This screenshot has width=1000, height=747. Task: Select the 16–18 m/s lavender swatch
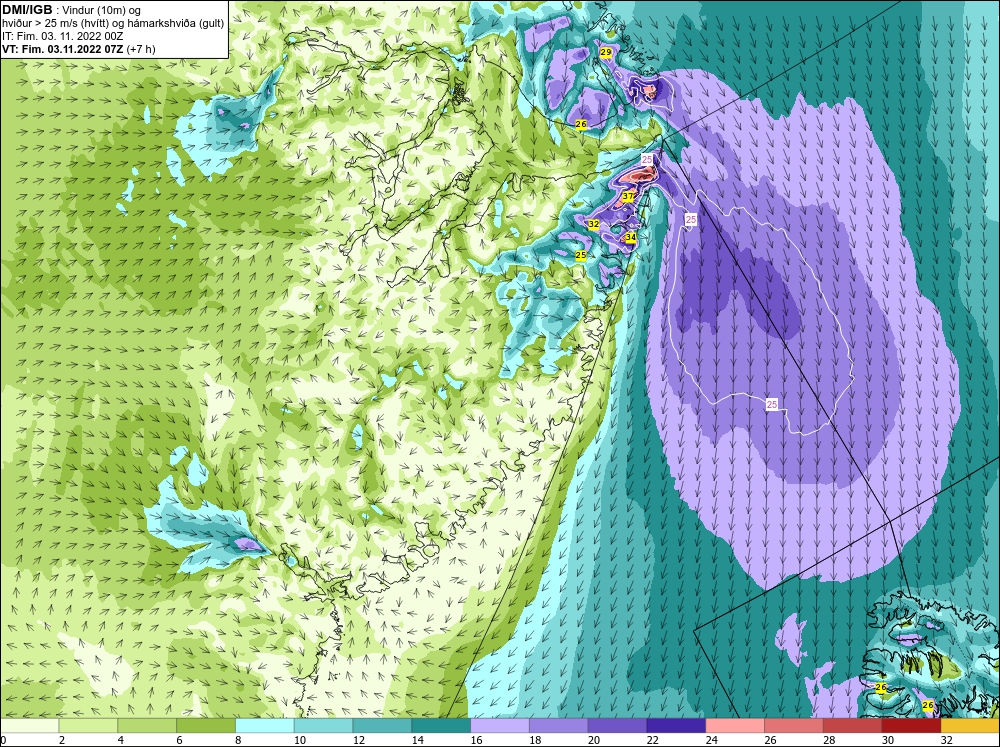500,726
